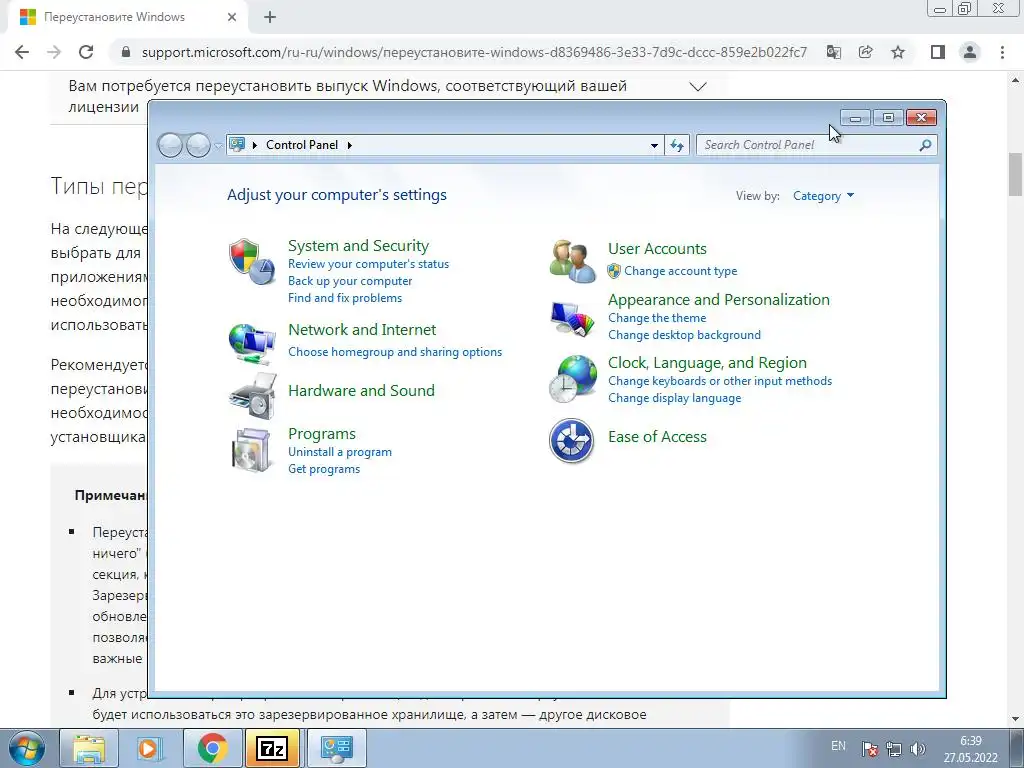Click the Network and Internet globe icon
Viewport: 1024px width, 768px height.
[252, 344]
